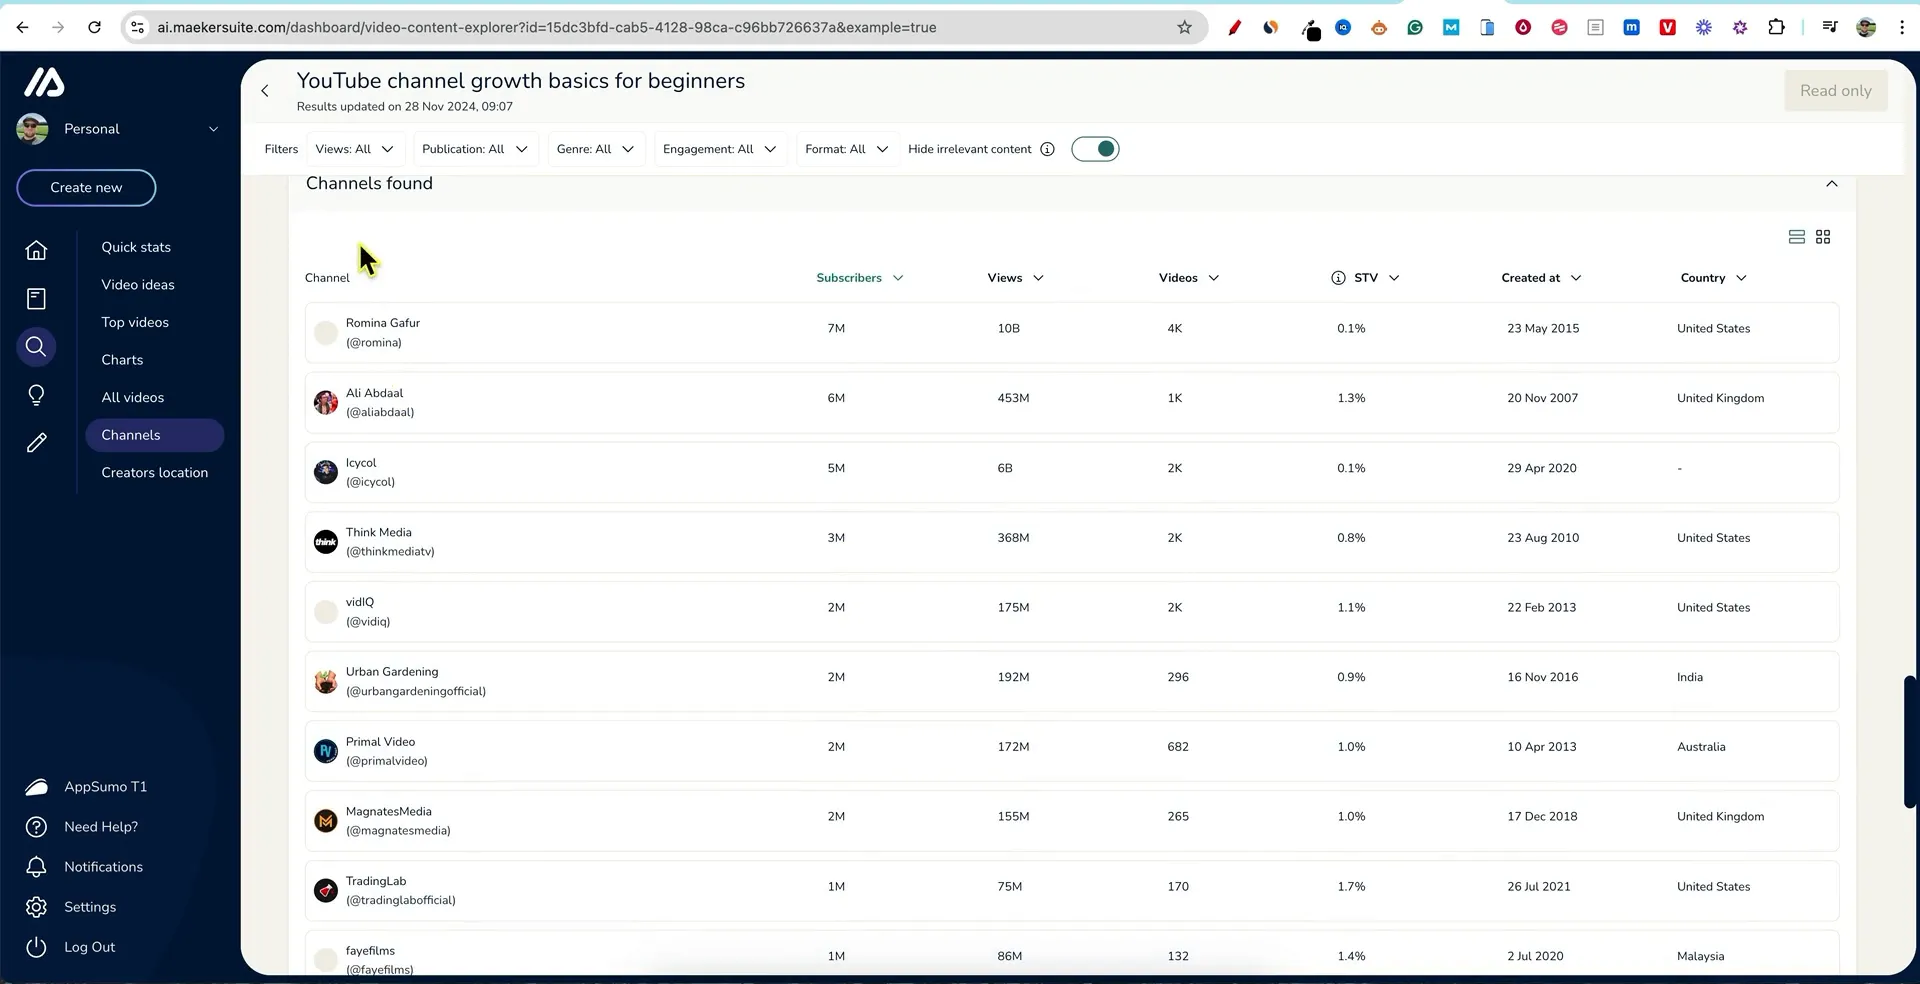Open the browser extensions puzzle icon
This screenshot has width=1920, height=984.
tap(1776, 27)
